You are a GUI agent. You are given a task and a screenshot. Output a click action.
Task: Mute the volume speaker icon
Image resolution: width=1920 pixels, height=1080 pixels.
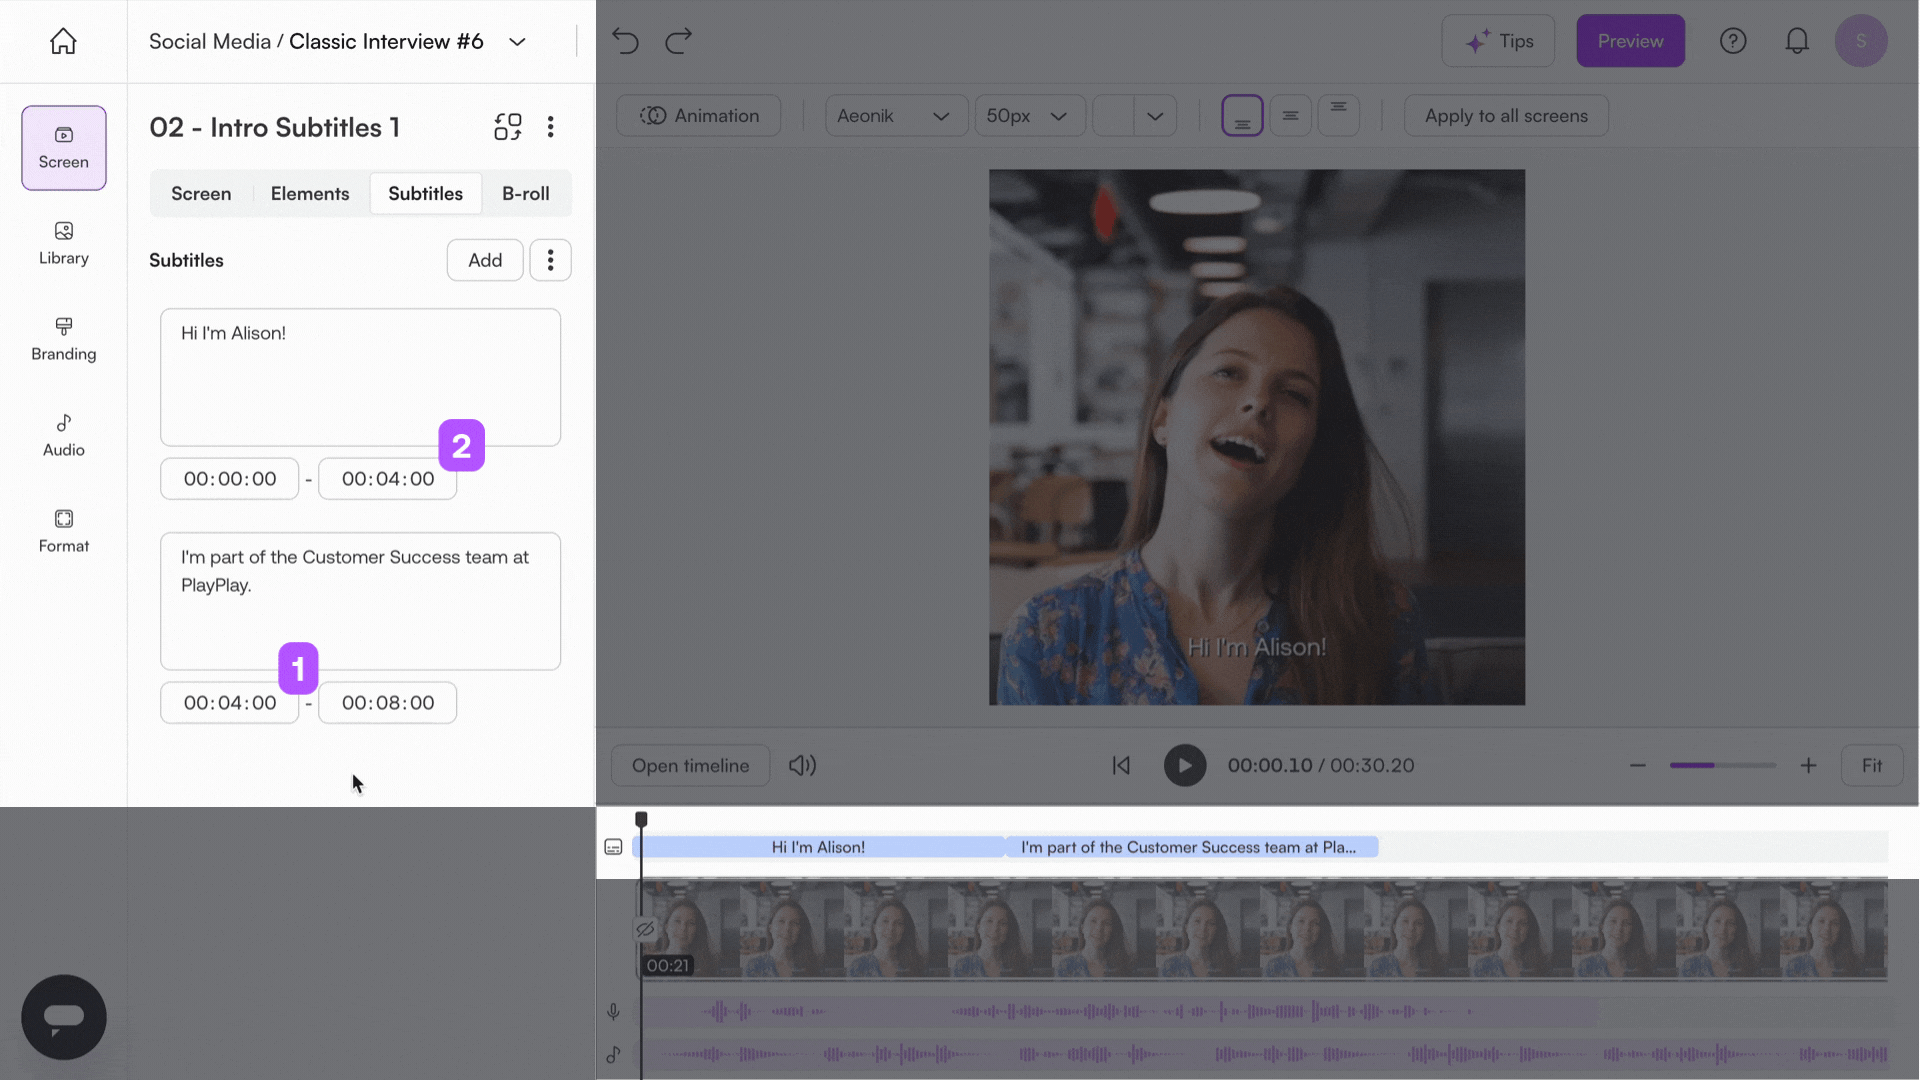[x=802, y=765]
